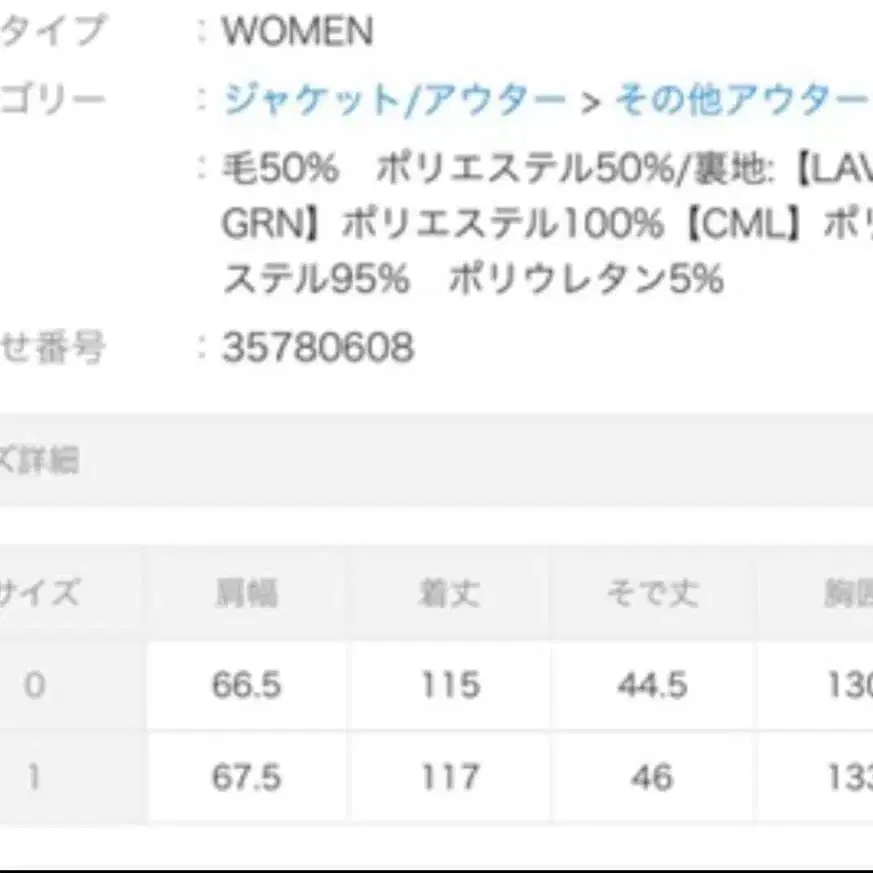
Task: Click the 毛50% material composition text
Action: coord(265,170)
